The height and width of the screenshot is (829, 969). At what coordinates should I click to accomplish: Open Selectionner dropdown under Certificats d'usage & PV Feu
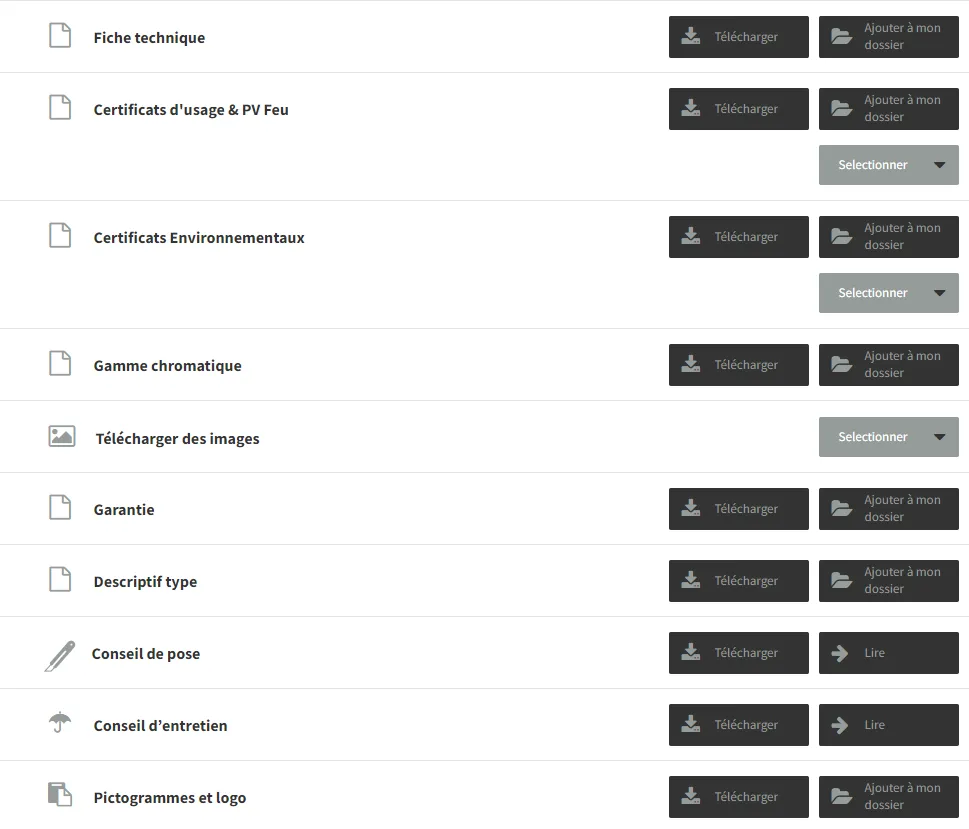click(888, 165)
